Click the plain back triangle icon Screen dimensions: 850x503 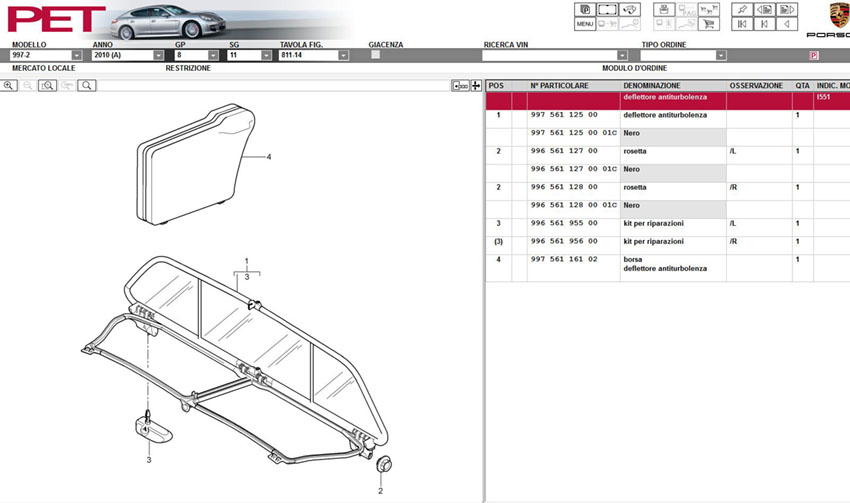787,24
